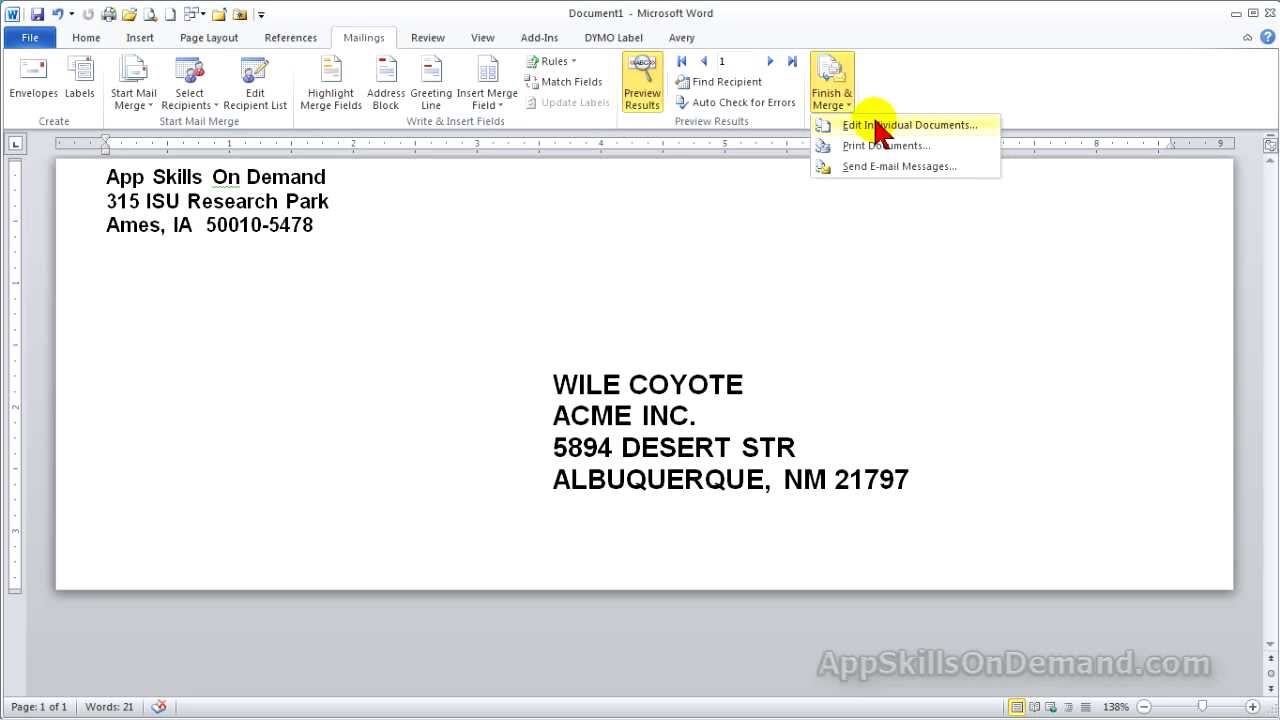Expand the Start Mail Merge menu
The width and height of the screenshot is (1280, 720).
[133, 82]
